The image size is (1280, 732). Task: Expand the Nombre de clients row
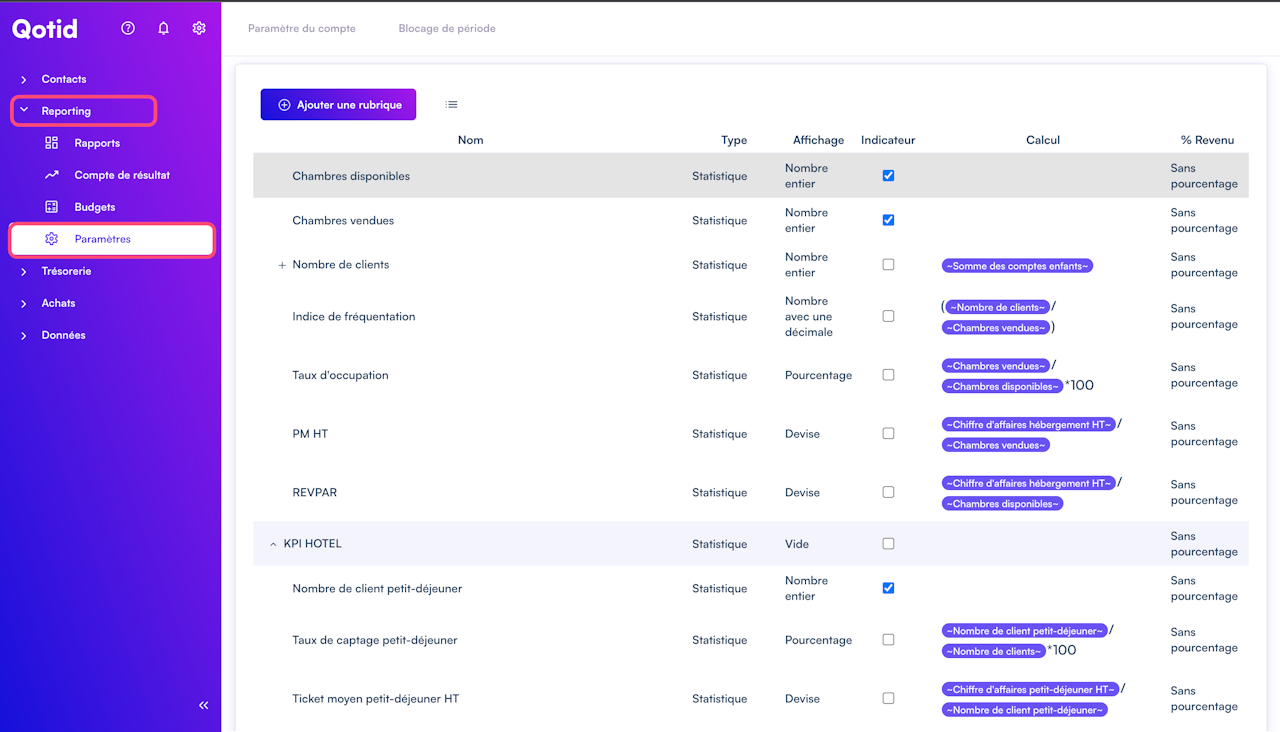coord(282,265)
